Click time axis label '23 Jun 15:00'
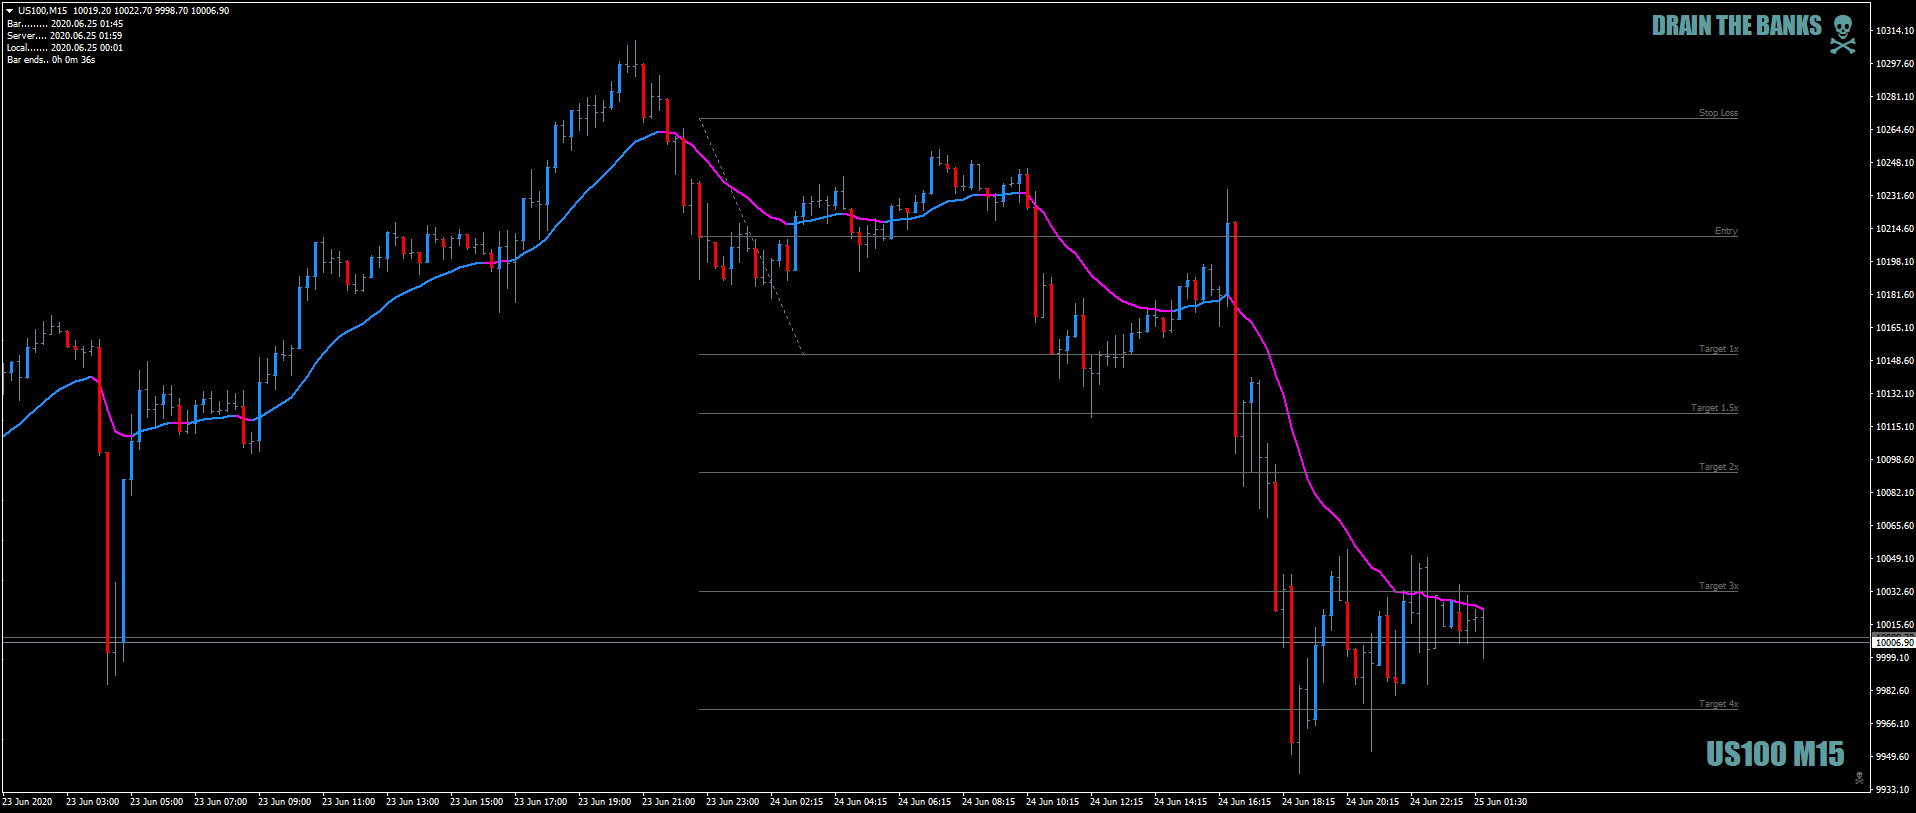Image resolution: width=1916 pixels, height=813 pixels. (476, 802)
